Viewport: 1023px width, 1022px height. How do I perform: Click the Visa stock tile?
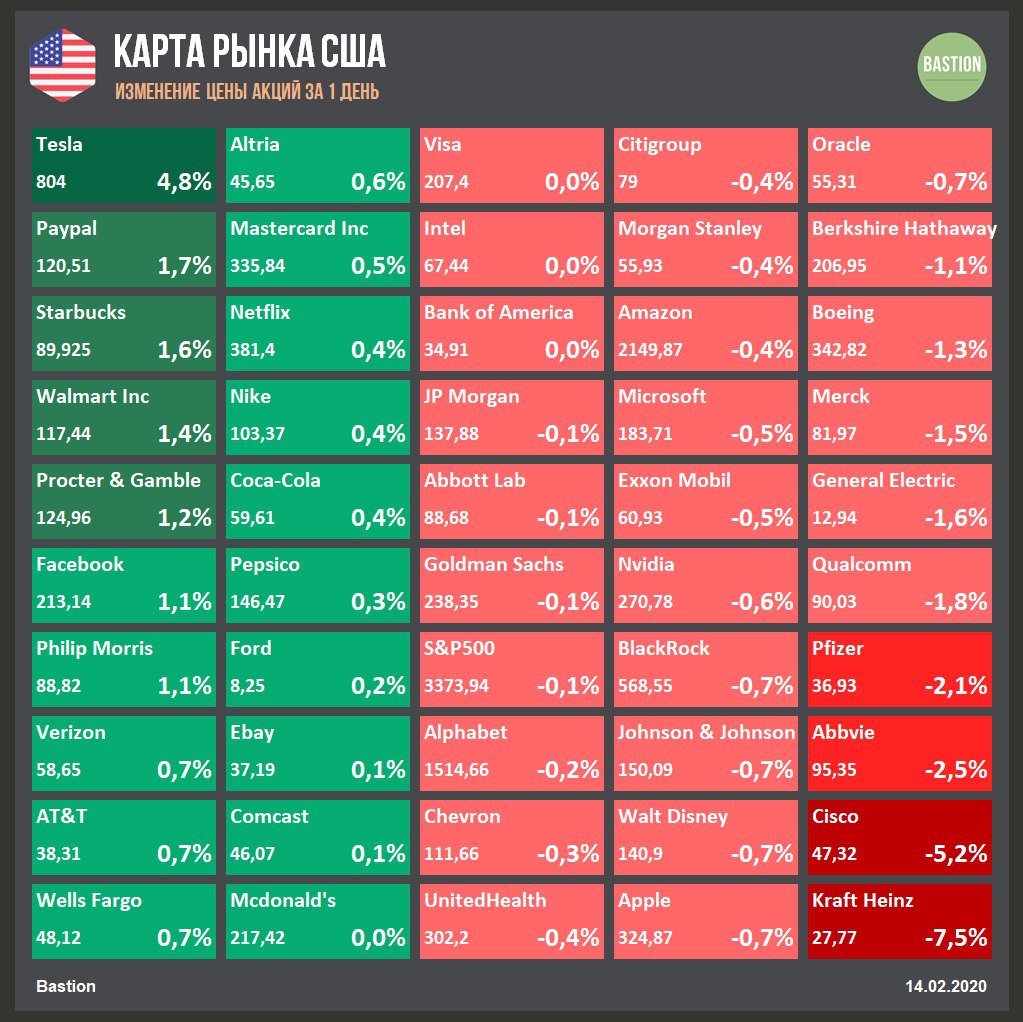pyautogui.click(x=512, y=165)
